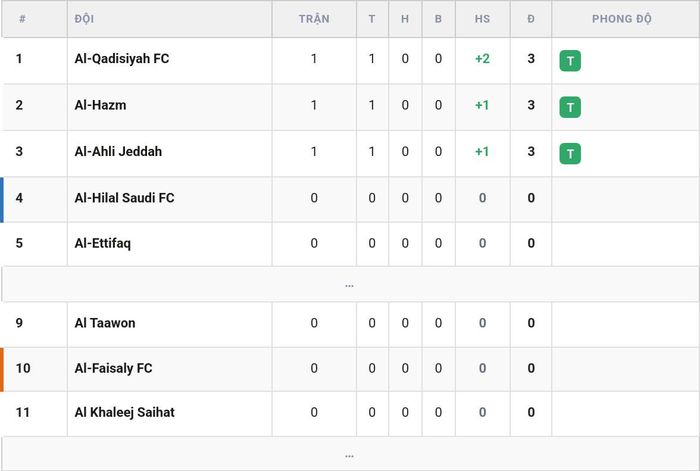Expand hidden rows below Al-Ettifaq

(x=350, y=284)
